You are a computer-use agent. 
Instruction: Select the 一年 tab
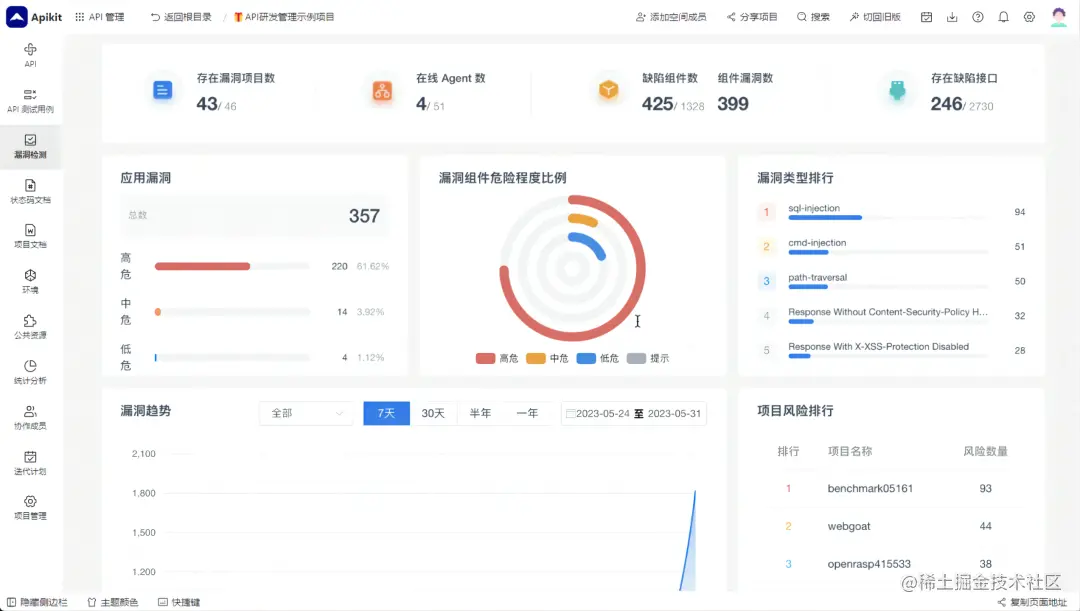pos(528,413)
